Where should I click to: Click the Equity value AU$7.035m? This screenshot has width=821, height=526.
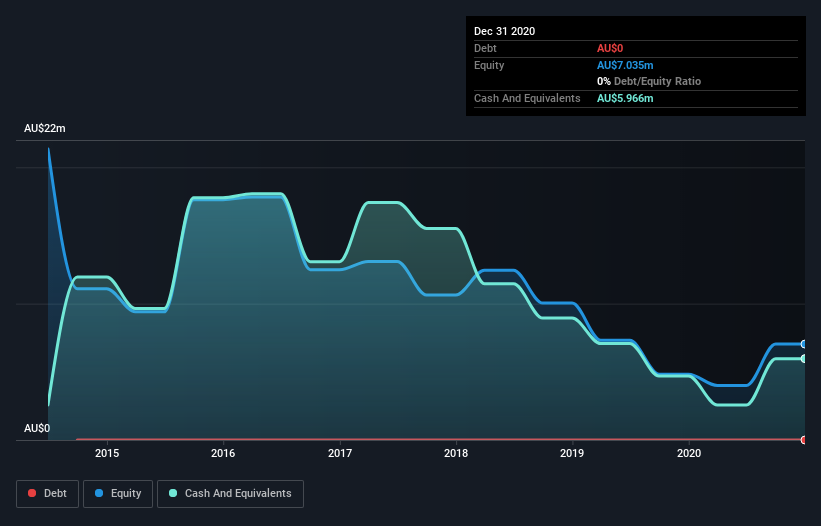pos(625,65)
